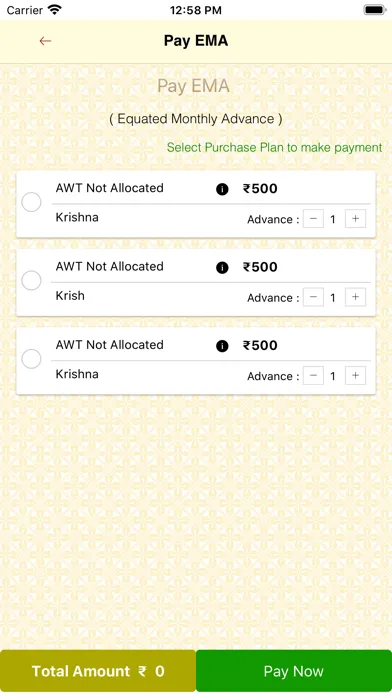Image resolution: width=392 pixels, height=696 pixels.
Task: Open info icon for the Krish plan
Action: click(222, 268)
